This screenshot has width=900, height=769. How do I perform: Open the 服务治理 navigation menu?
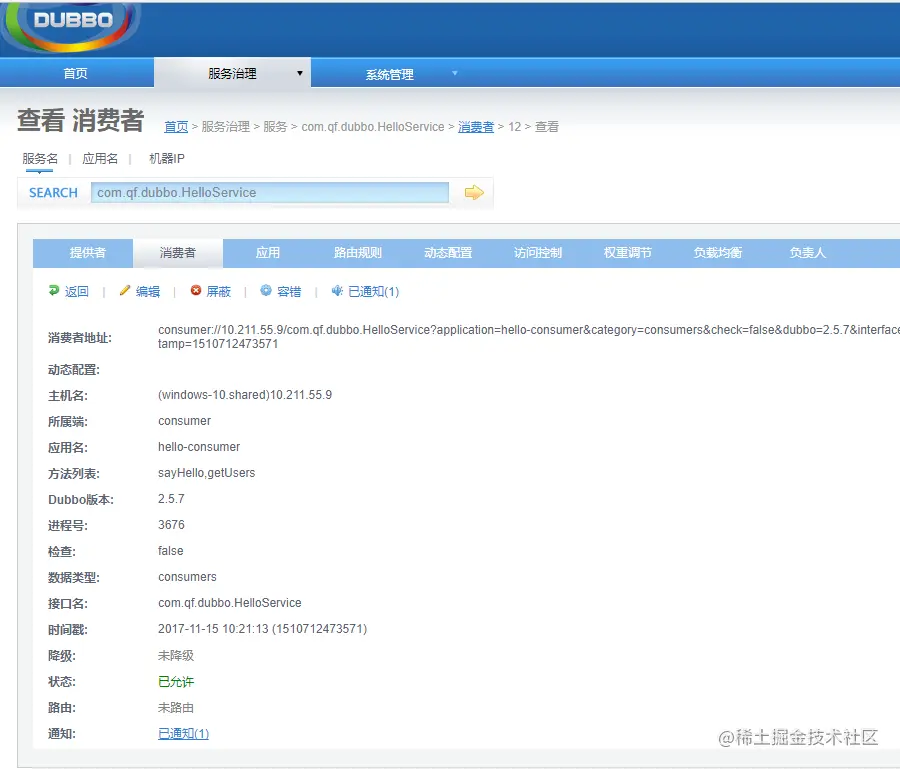point(232,73)
